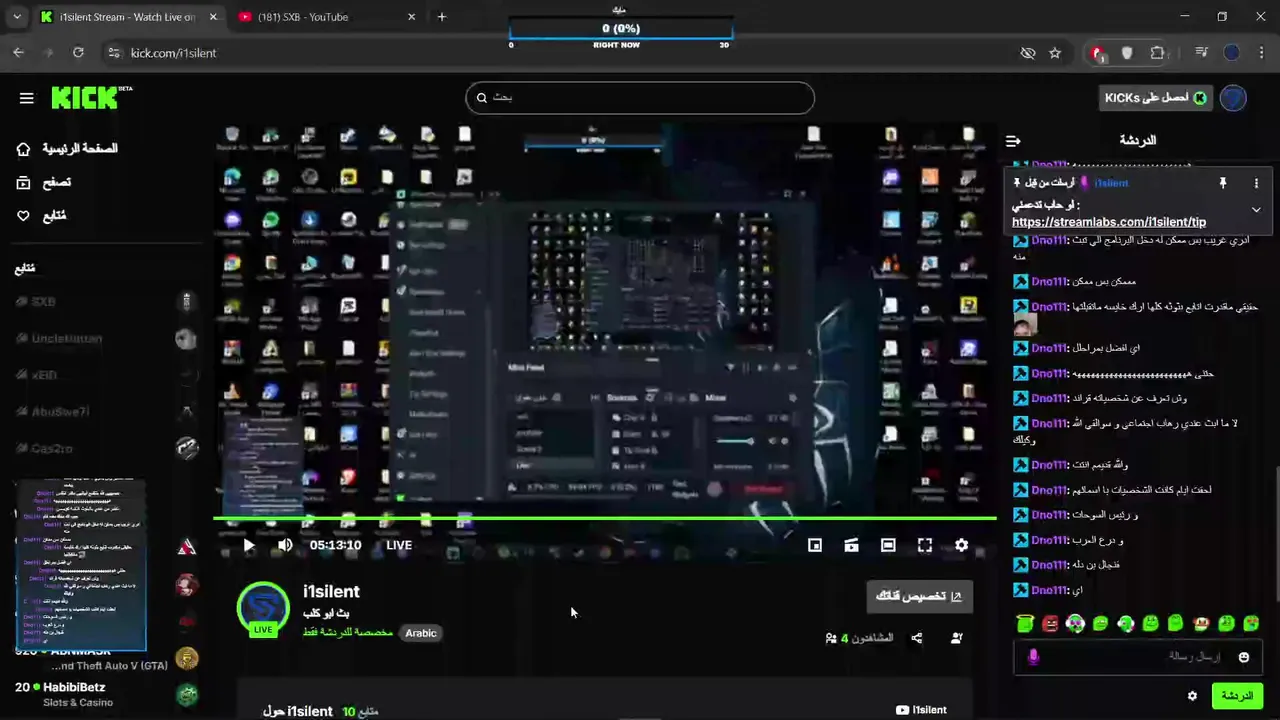Click the green الدردشة send button

1237,696
